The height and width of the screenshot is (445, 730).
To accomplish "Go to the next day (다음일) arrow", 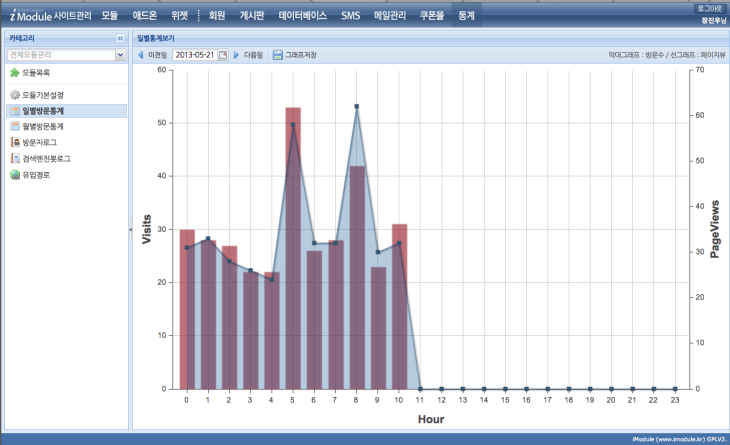I will click(237, 55).
